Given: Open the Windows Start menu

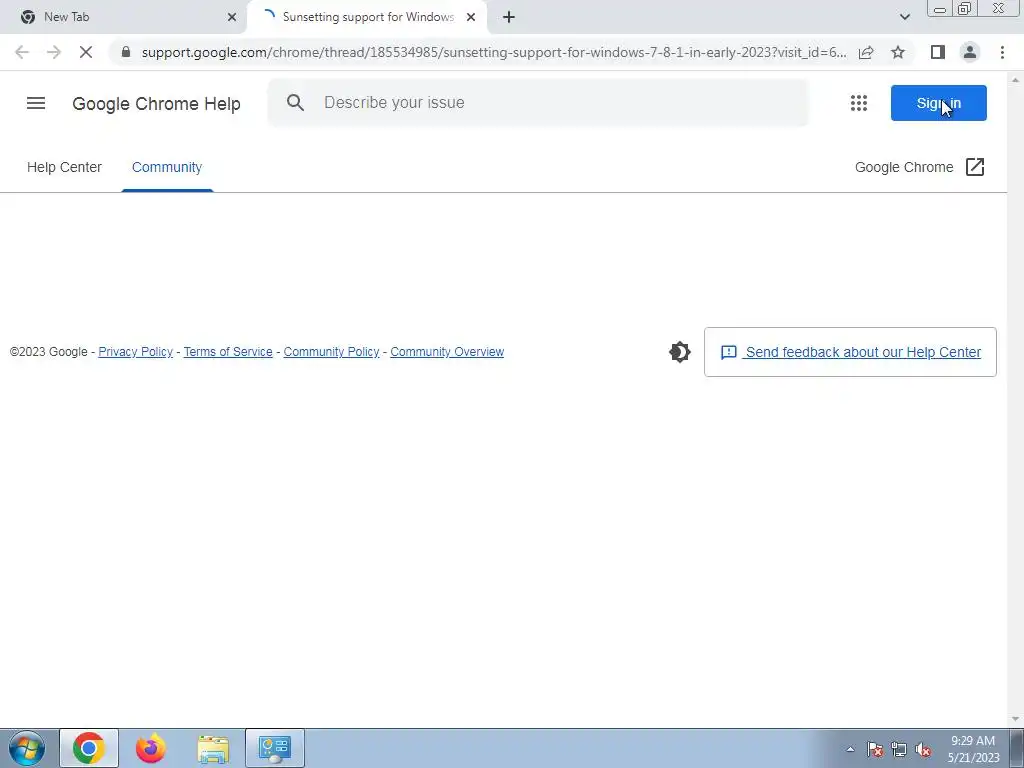Looking at the screenshot, I should [27, 748].
